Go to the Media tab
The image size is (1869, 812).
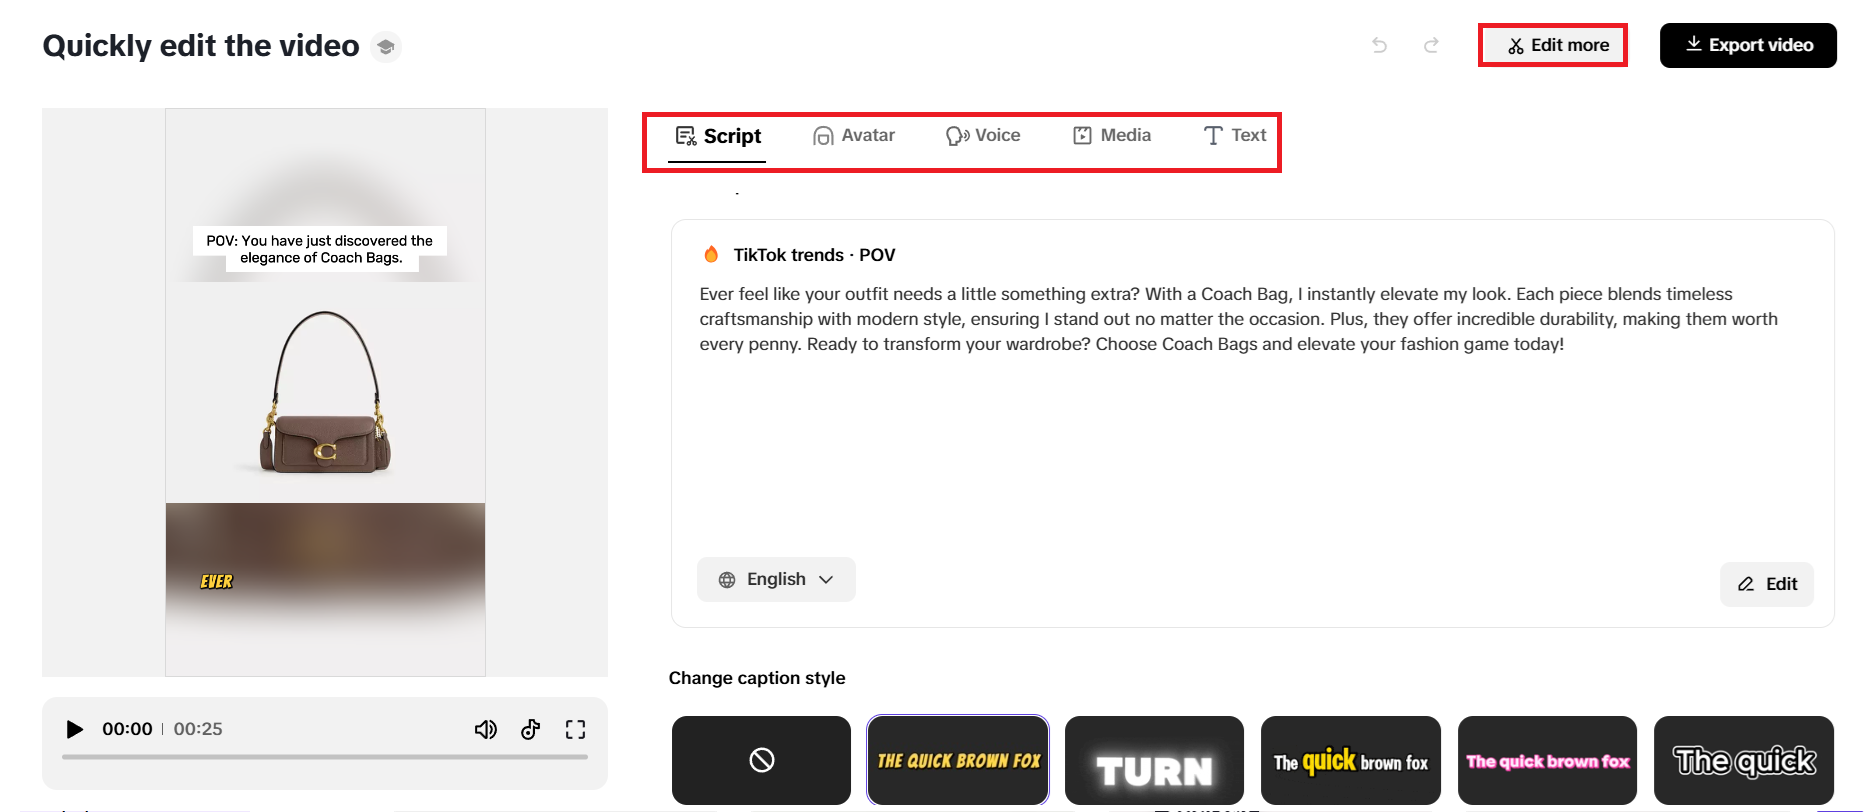point(1112,136)
